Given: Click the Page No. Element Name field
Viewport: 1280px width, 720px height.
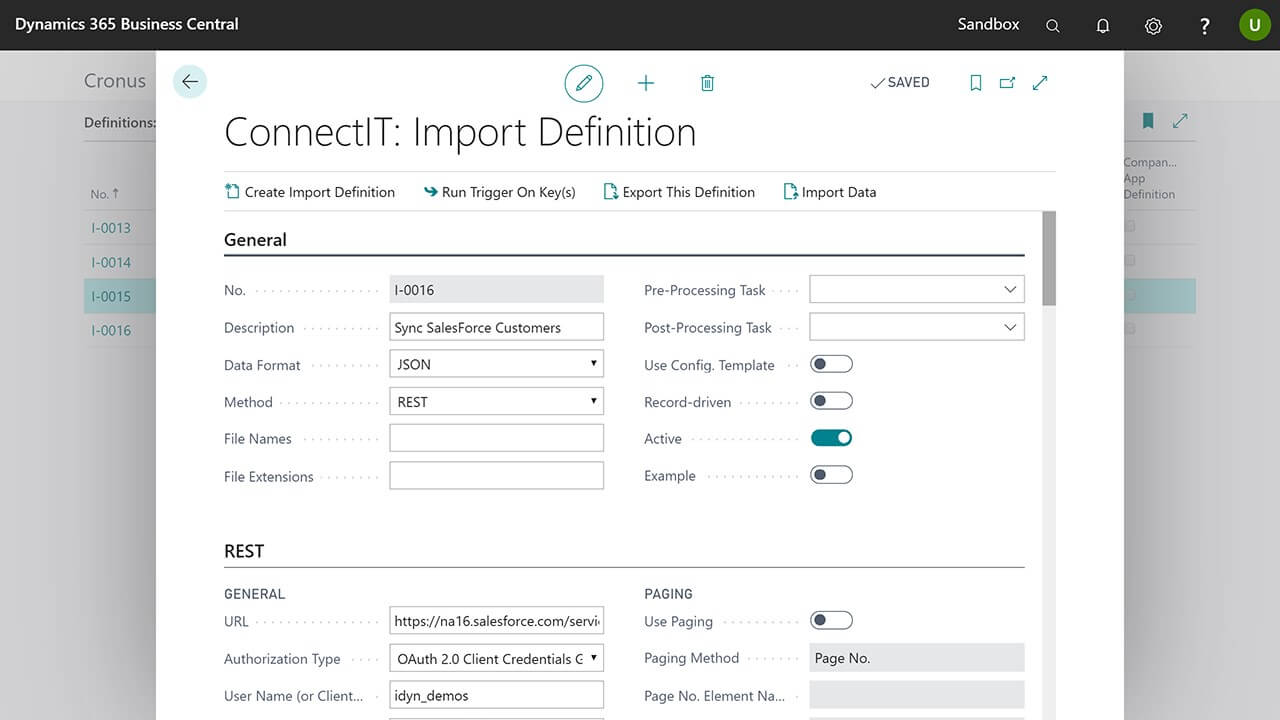Looking at the screenshot, I should (x=917, y=695).
